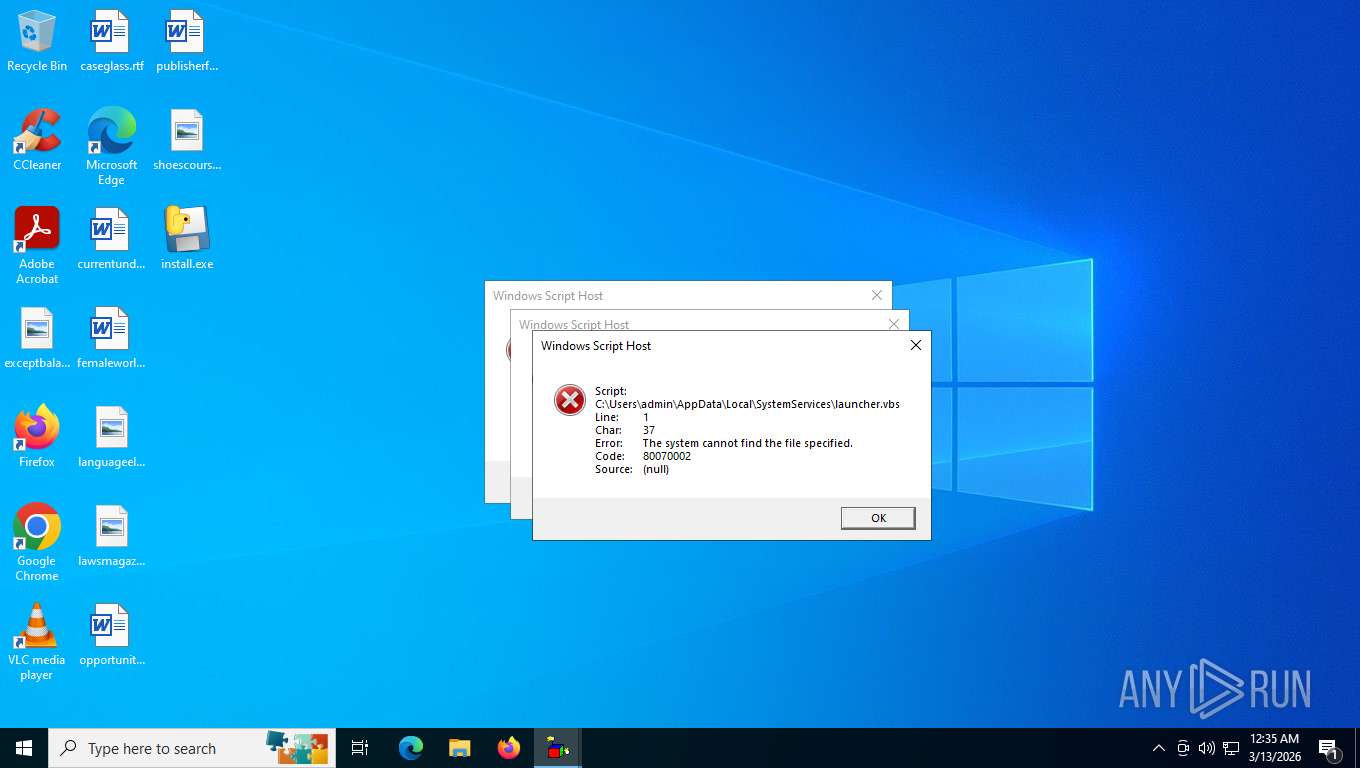Click the running script app taskbar icon
Screen dimensions: 1360x768
coord(558,748)
